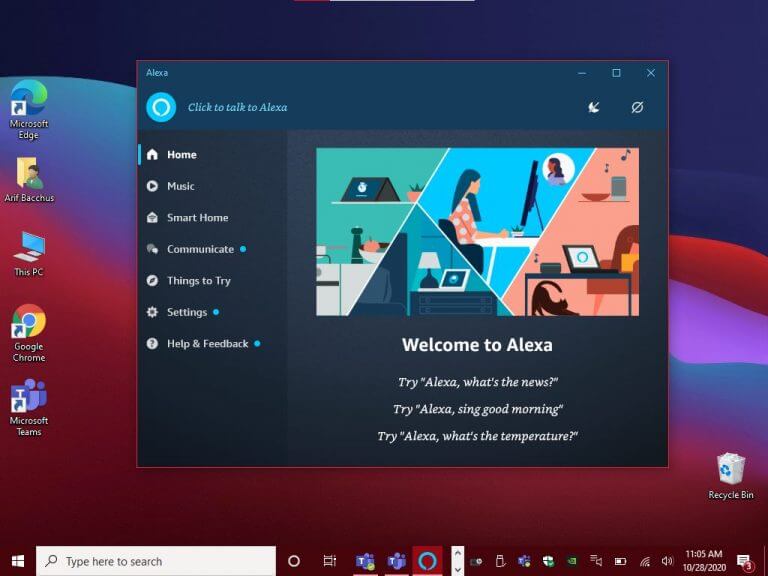The width and height of the screenshot is (768, 576).
Task: Click the taskbar down arrow scroll button
Action: tap(457, 569)
